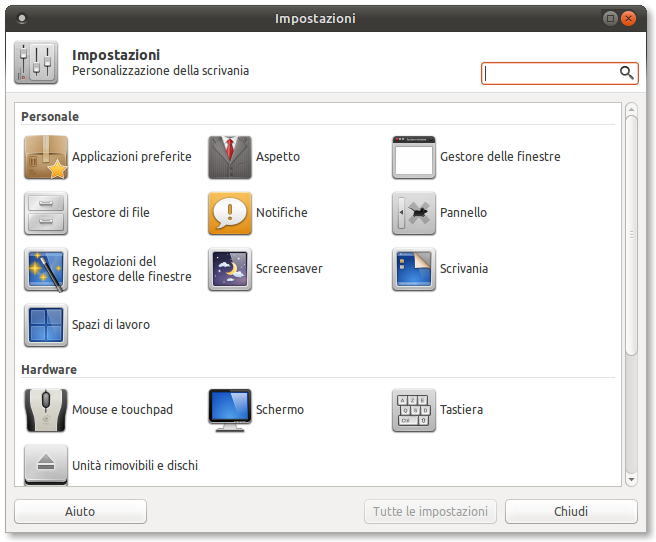
Task: Click the magnifier icon in search box
Action: (626, 73)
